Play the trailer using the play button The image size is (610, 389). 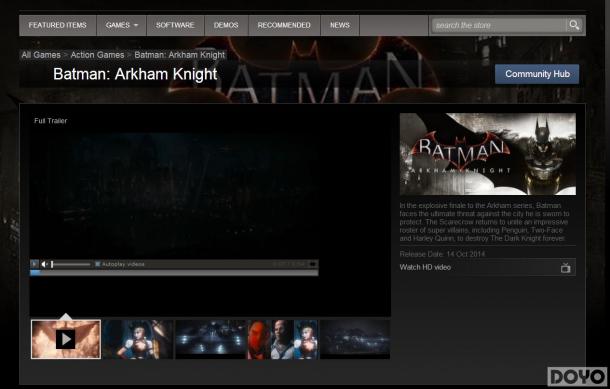point(34,264)
